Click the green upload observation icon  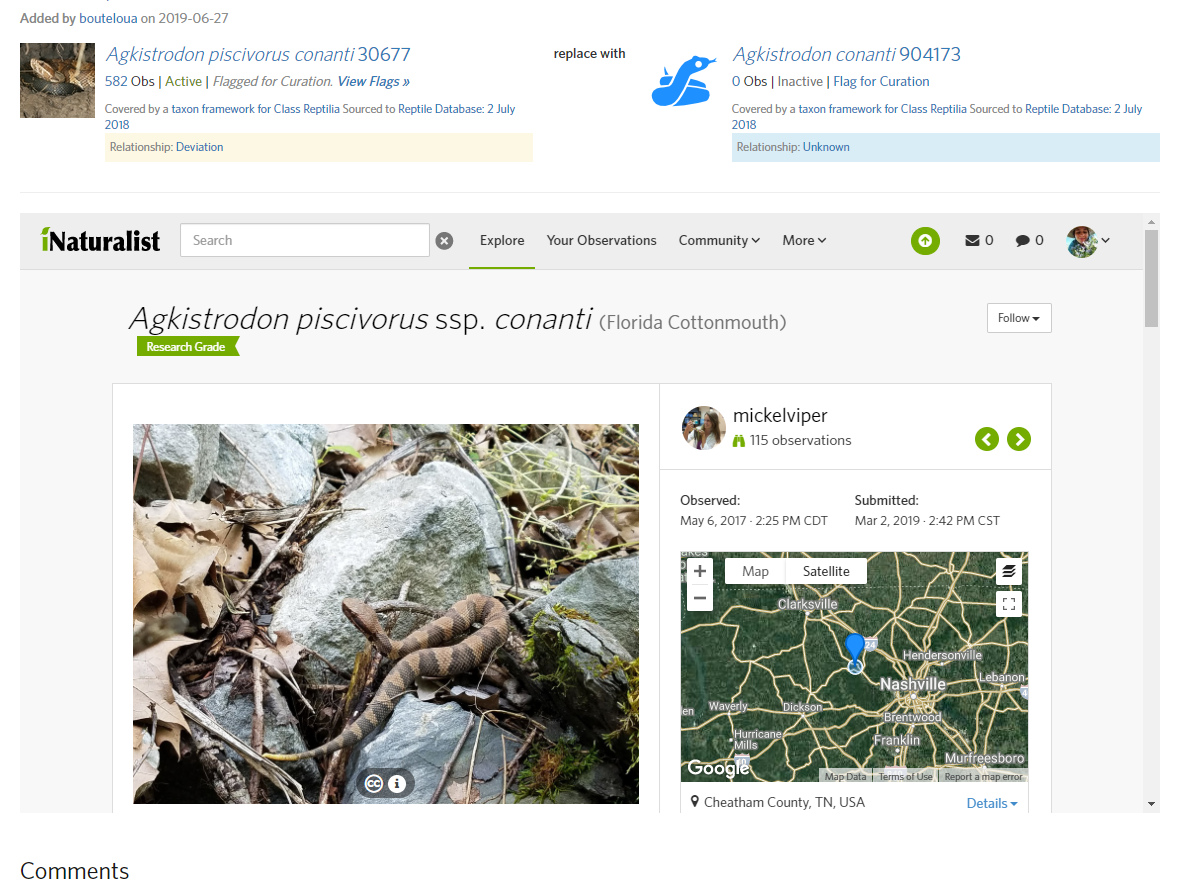click(925, 241)
